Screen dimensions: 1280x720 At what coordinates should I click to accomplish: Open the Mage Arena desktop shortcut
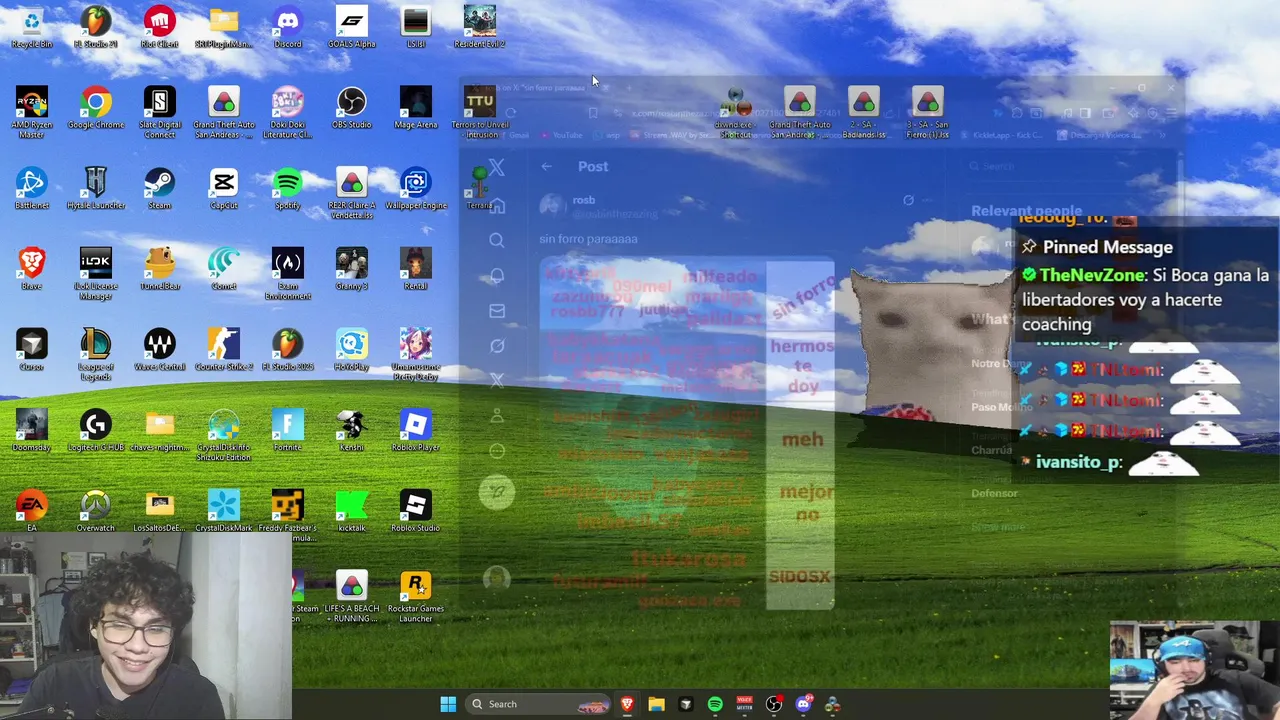tap(416, 108)
